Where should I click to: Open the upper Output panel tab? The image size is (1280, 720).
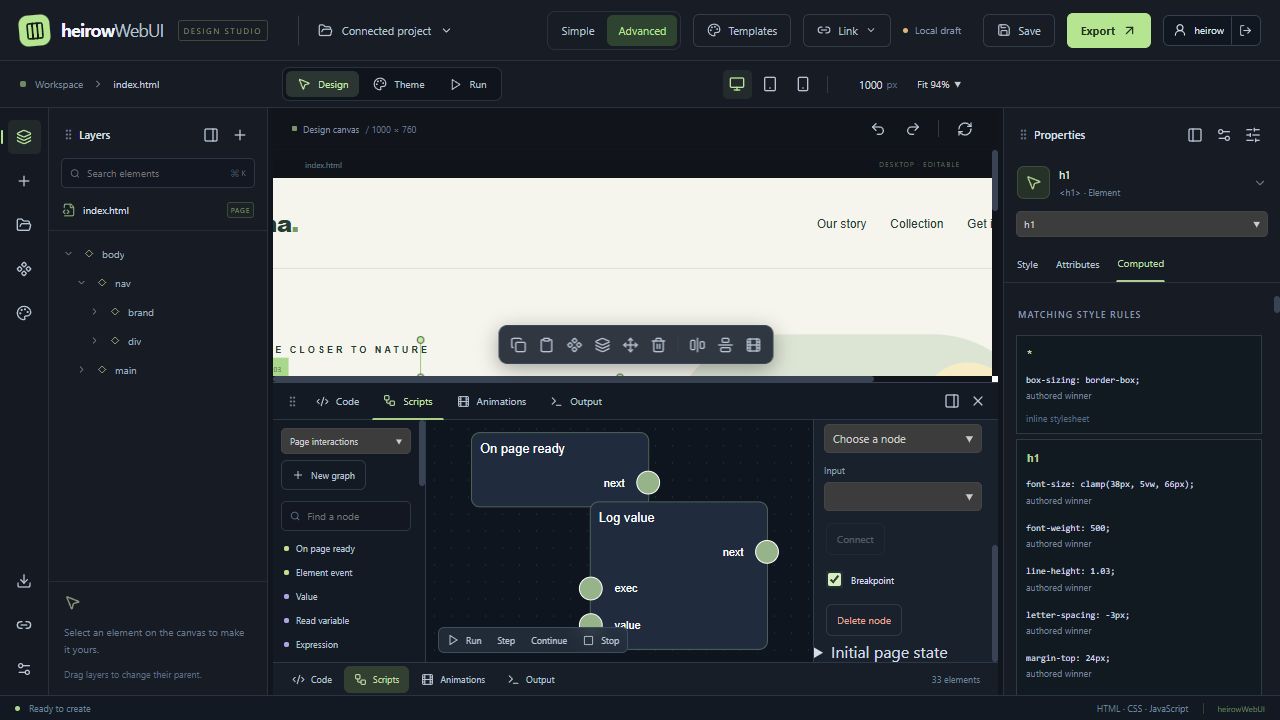[576, 402]
